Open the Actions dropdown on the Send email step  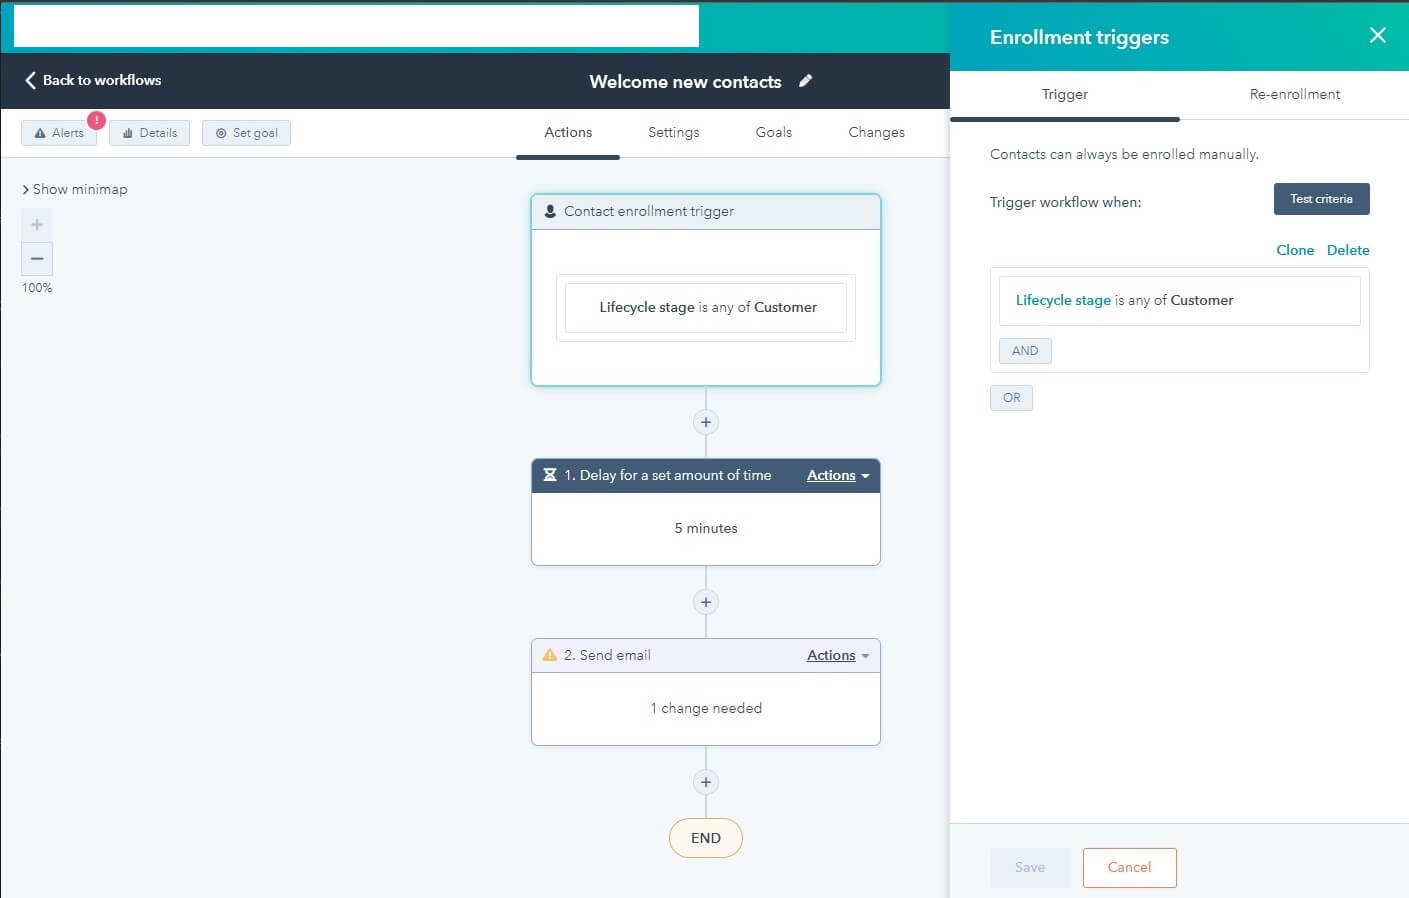(x=836, y=655)
